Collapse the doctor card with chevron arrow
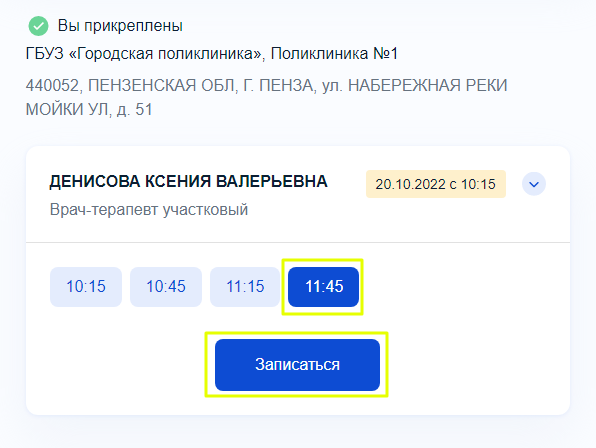 [534, 184]
